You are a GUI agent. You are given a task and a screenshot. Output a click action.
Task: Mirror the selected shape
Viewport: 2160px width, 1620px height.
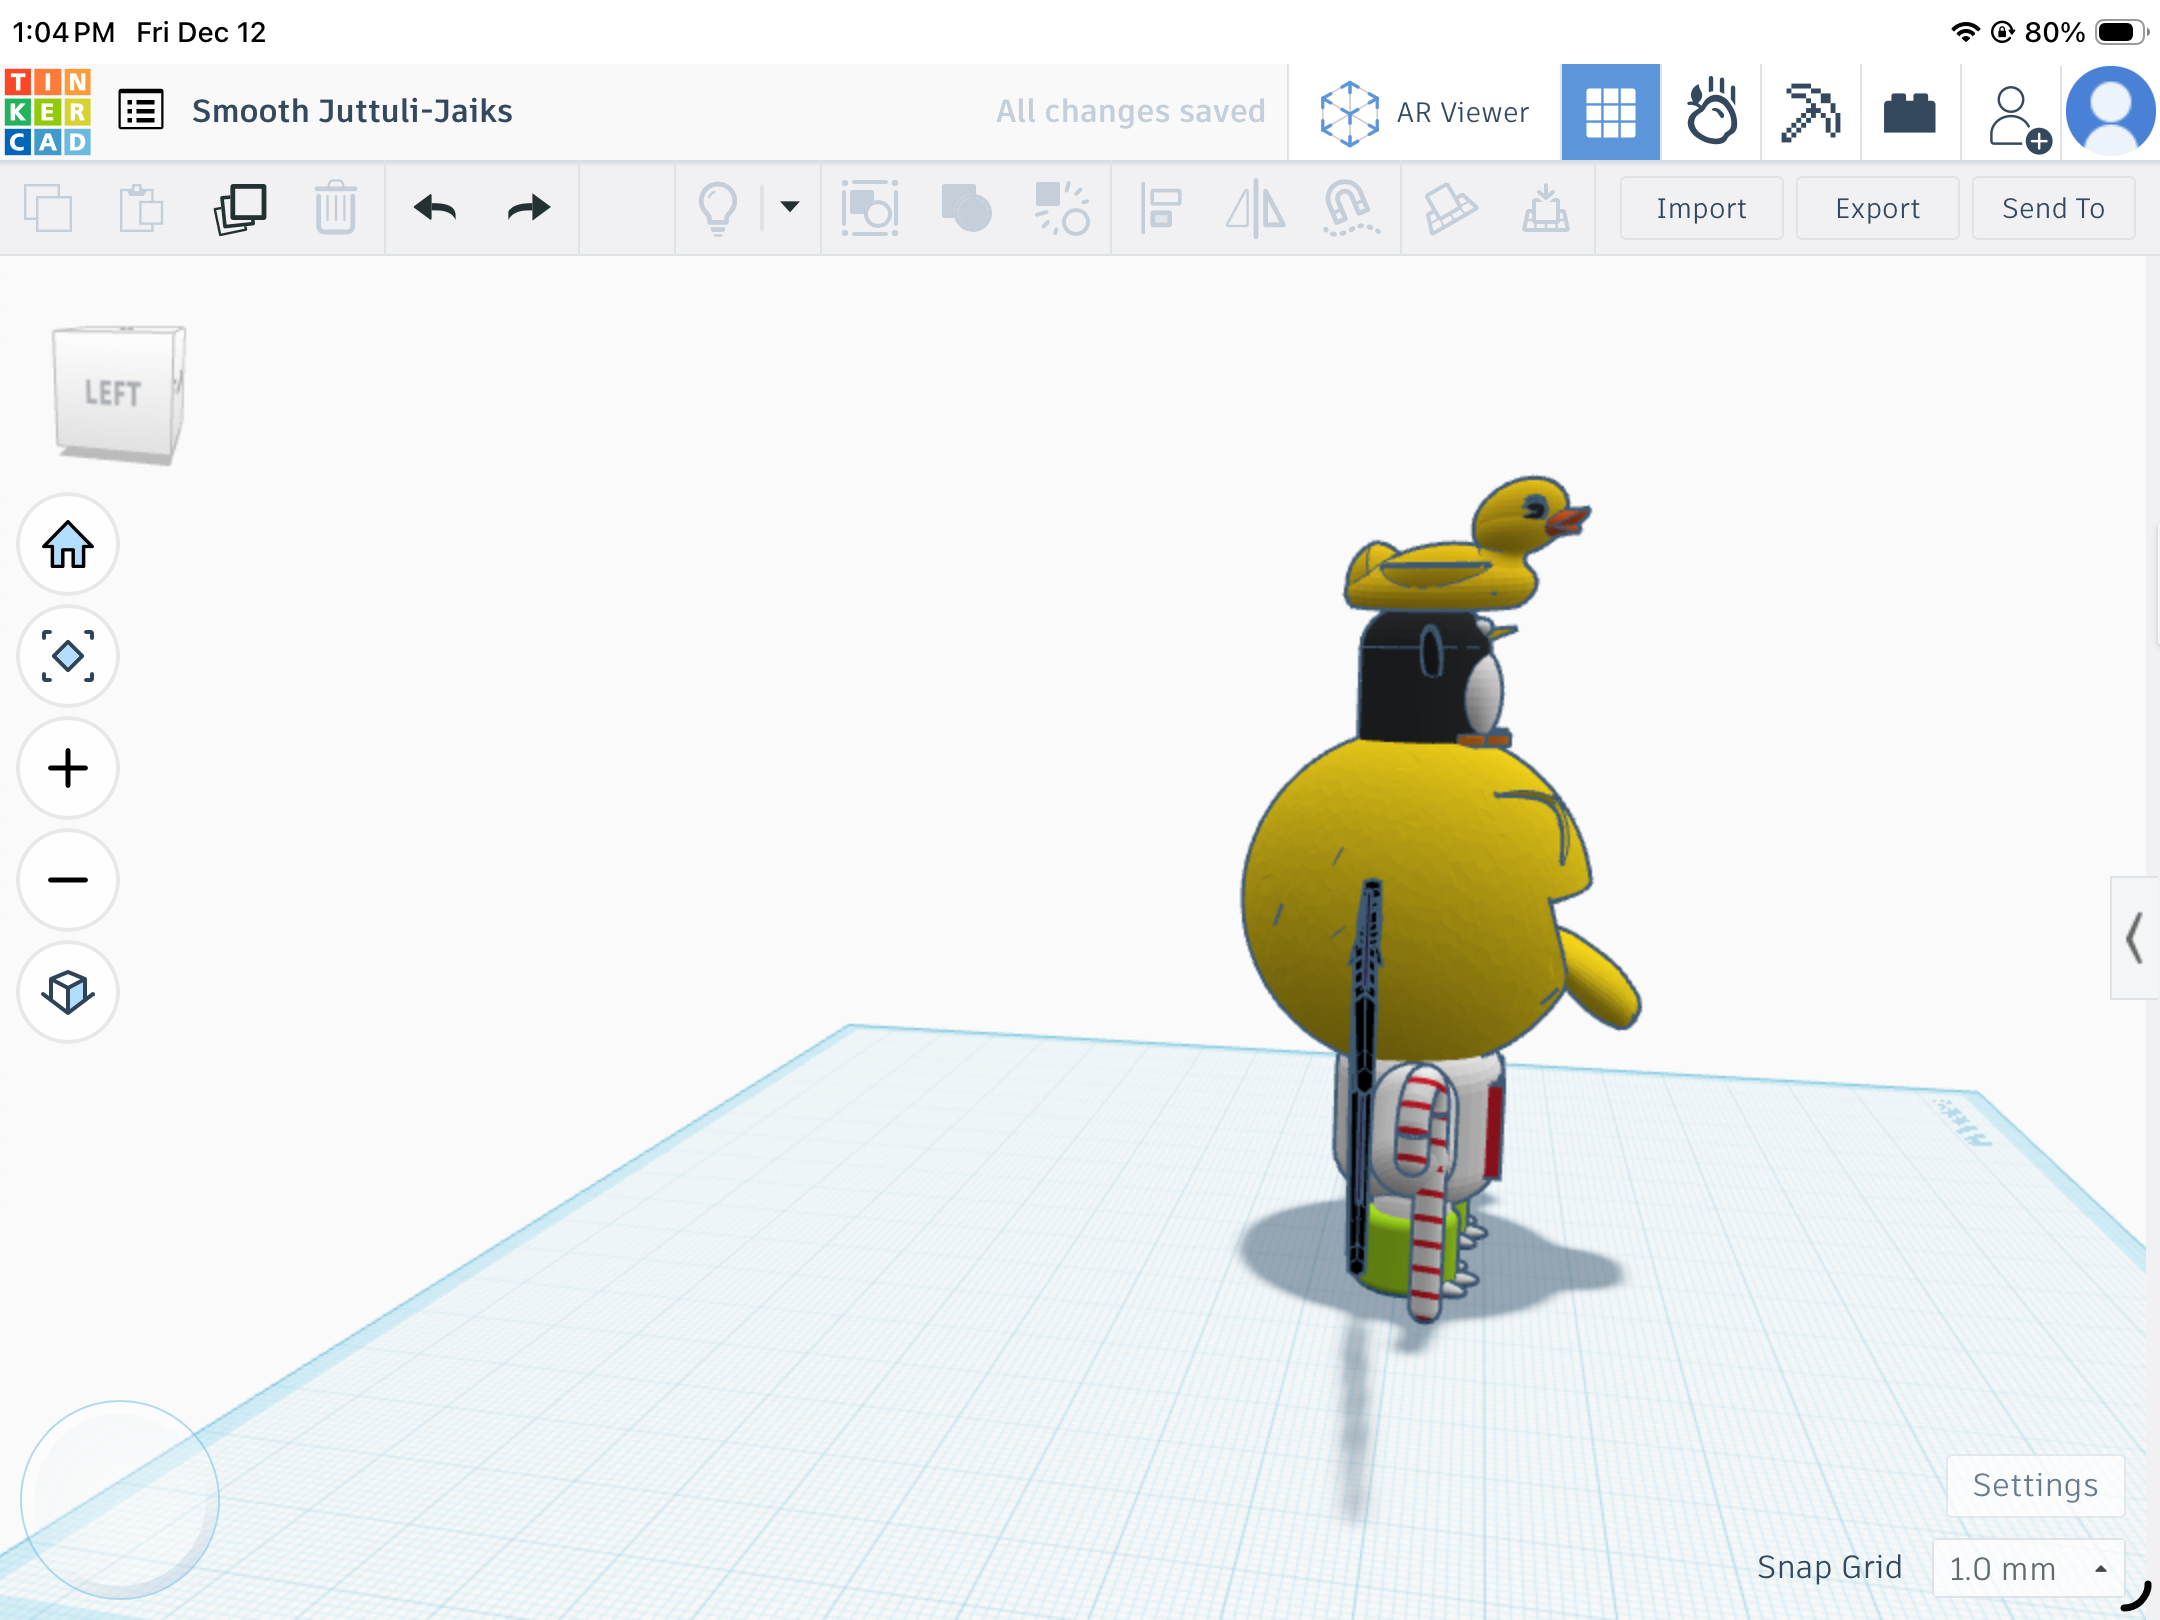click(1256, 208)
